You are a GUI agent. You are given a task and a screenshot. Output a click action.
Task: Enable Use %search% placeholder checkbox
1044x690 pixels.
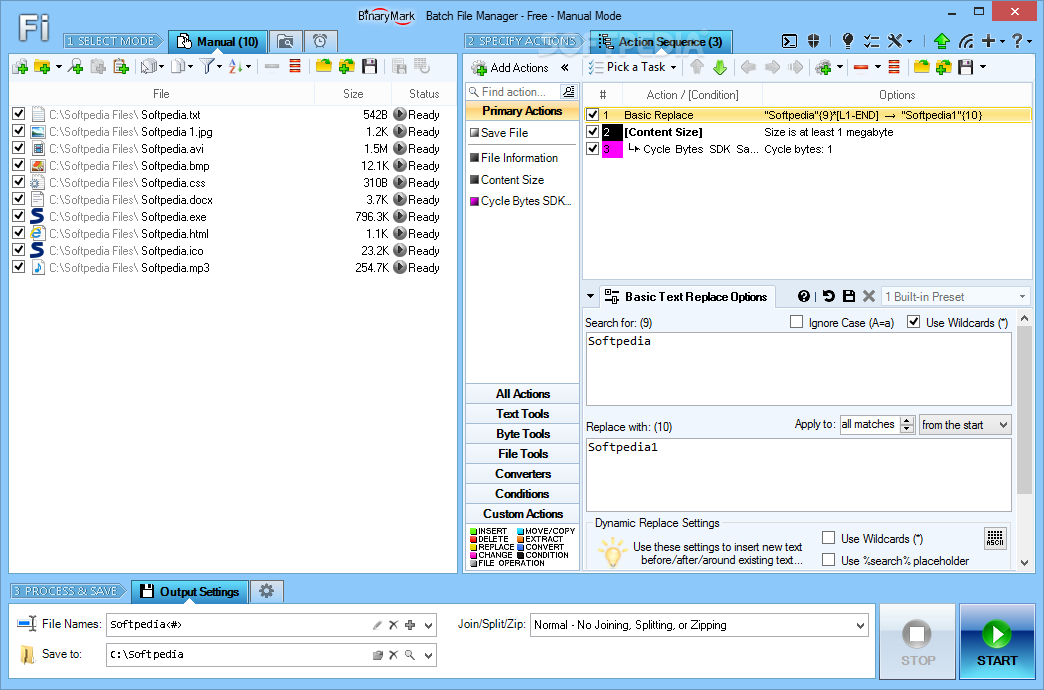coord(828,559)
